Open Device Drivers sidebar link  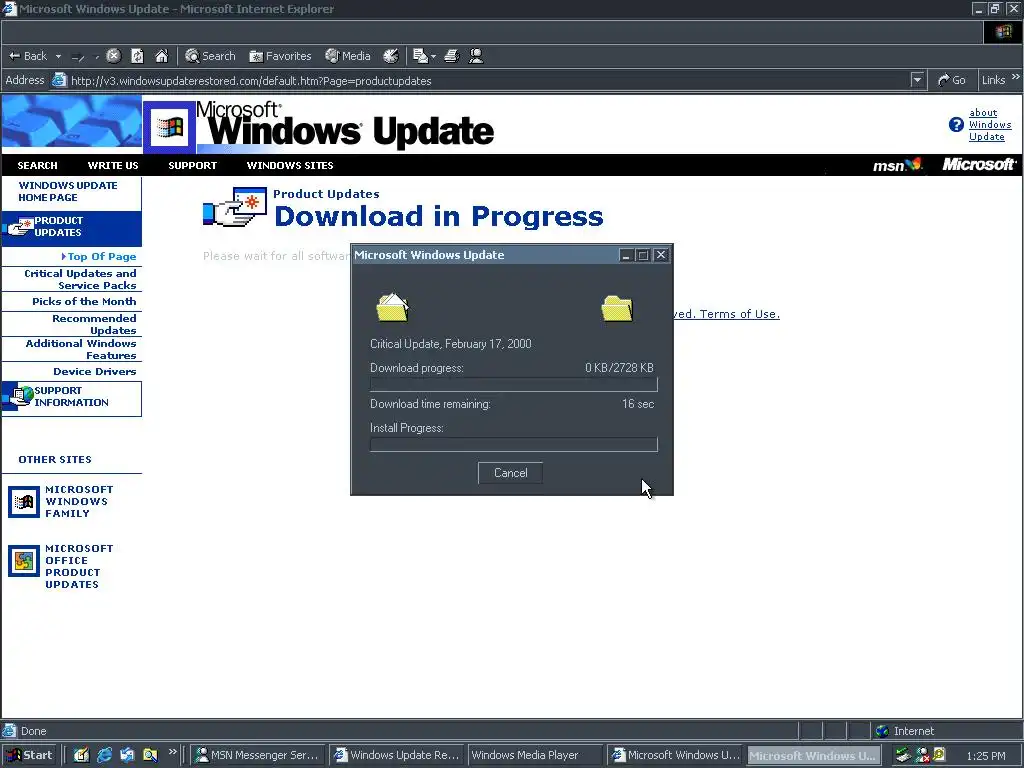click(x=95, y=372)
